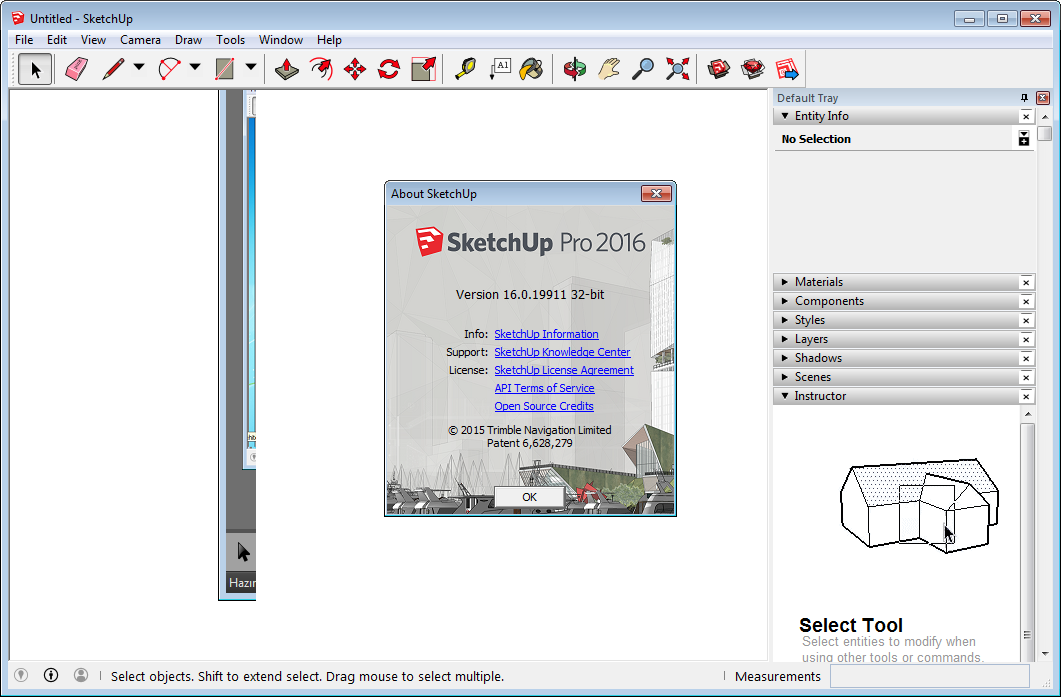Click the Select Tool house illustration
Image resolution: width=1061 pixels, height=697 pixels.
(919, 505)
